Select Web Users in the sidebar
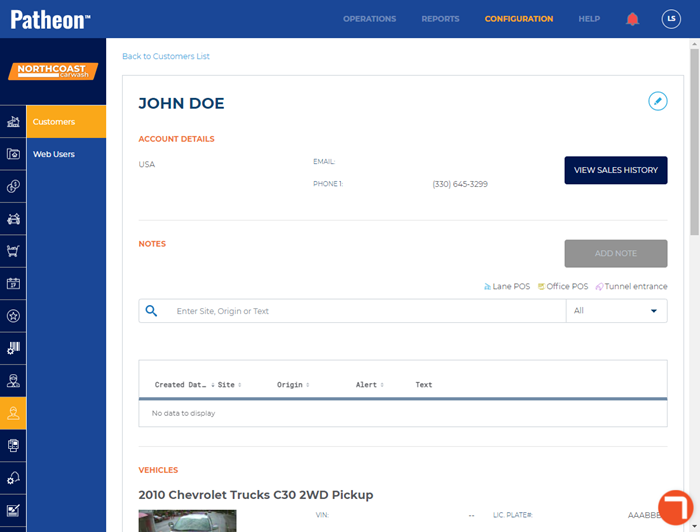This screenshot has height=532, width=700. click(x=54, y=154)
